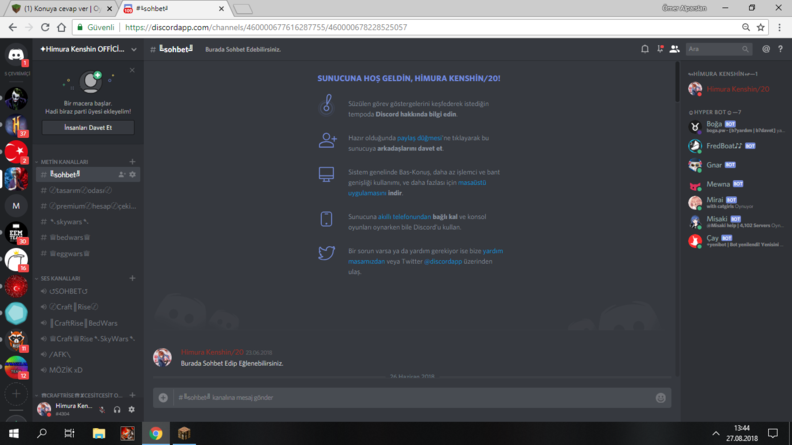
Task: Open the eggwars text channel
Action: (88, 254)
